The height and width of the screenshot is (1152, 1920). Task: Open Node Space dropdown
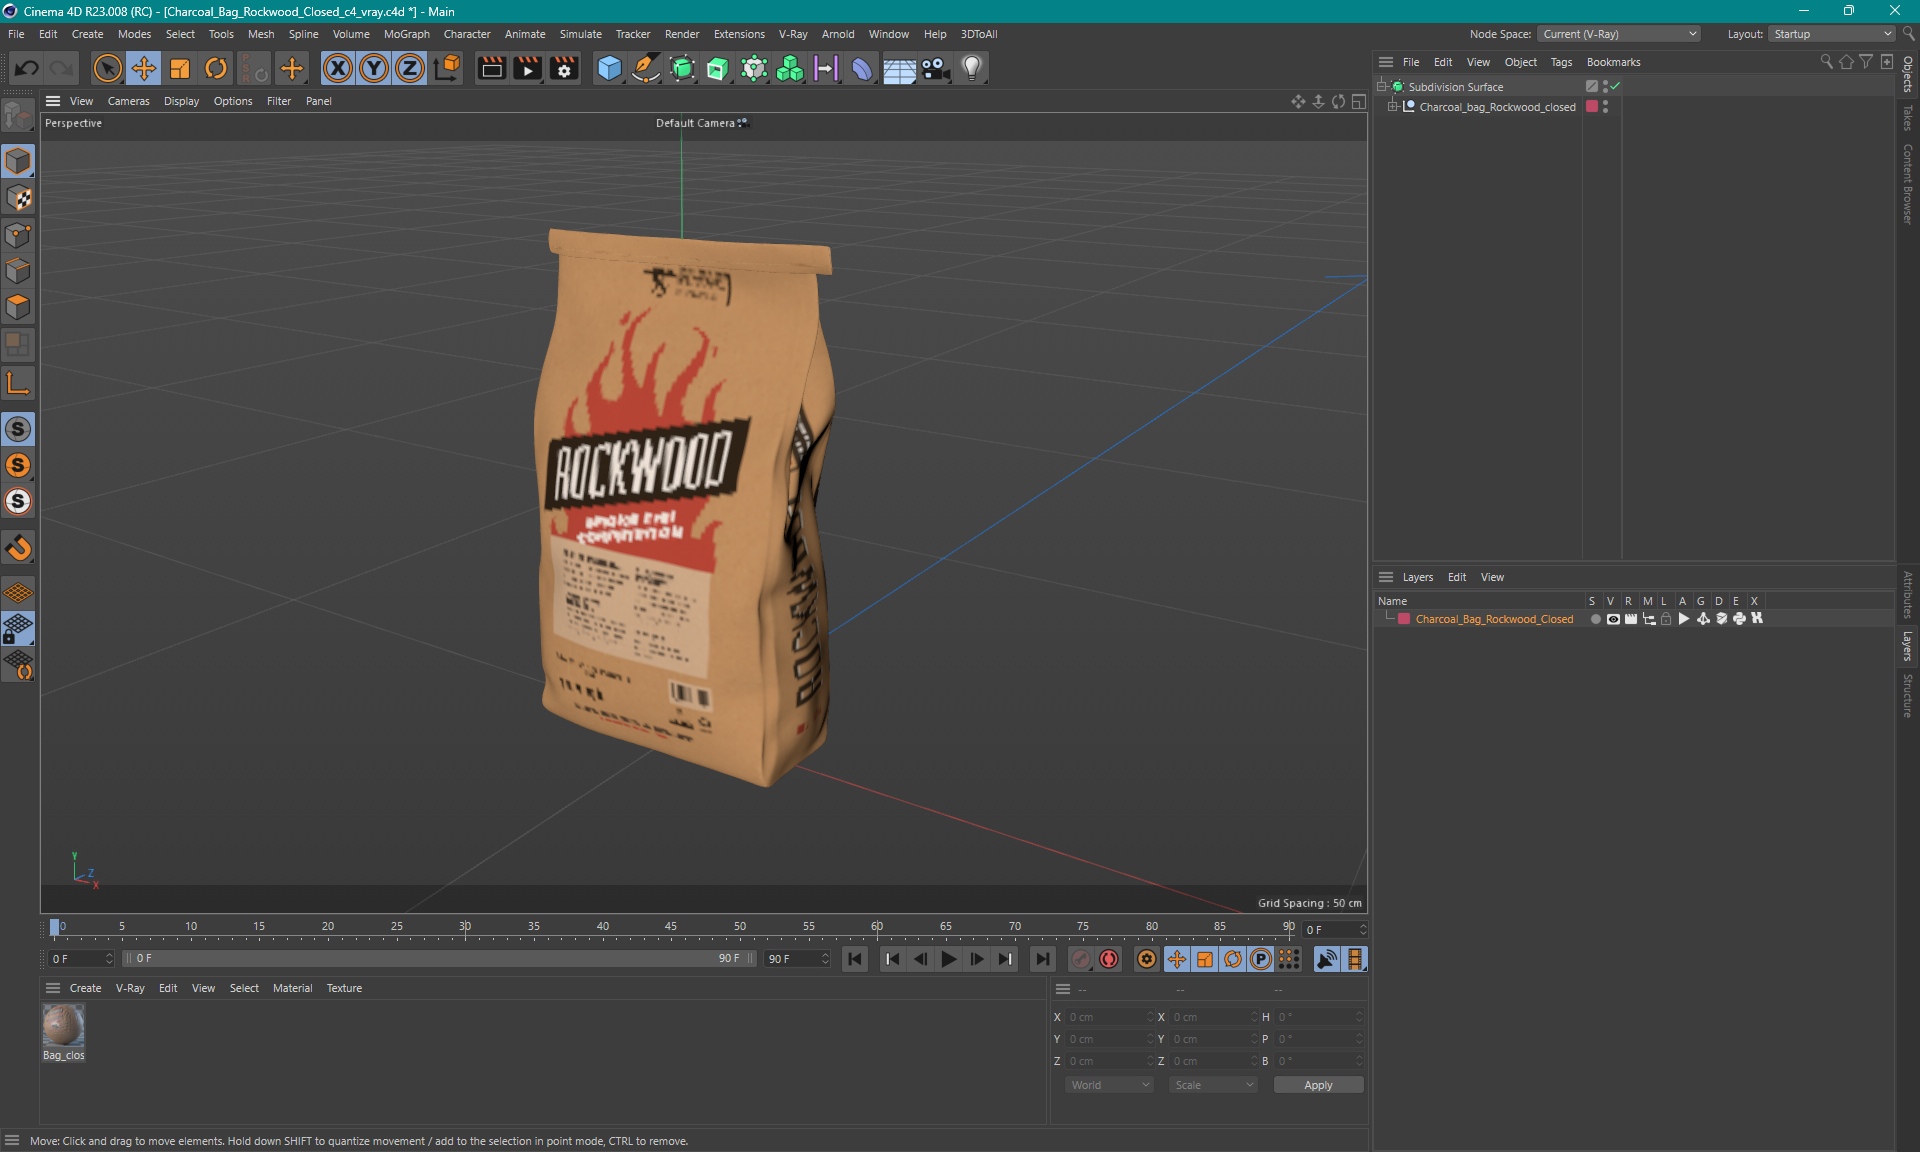(x=1619, y=34)
